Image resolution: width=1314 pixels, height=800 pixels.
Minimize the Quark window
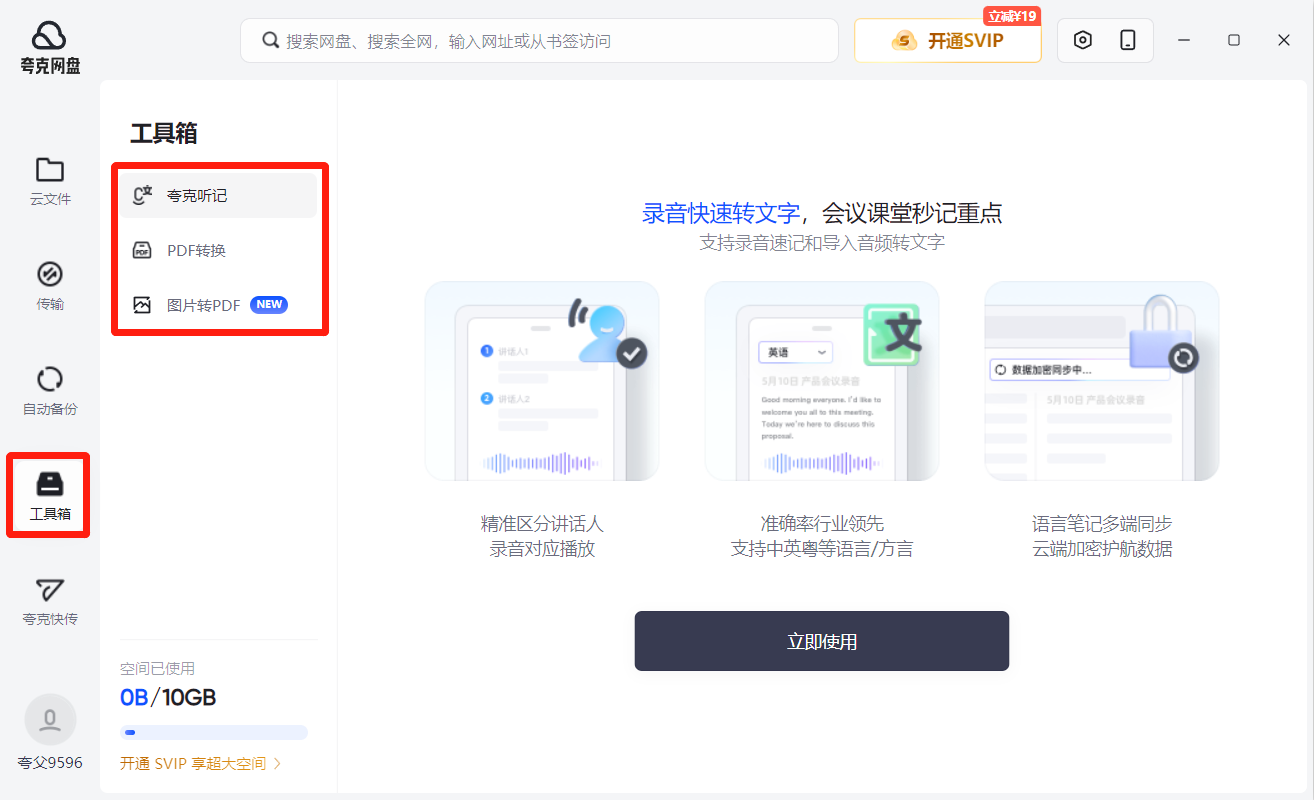click(1184, 40)
